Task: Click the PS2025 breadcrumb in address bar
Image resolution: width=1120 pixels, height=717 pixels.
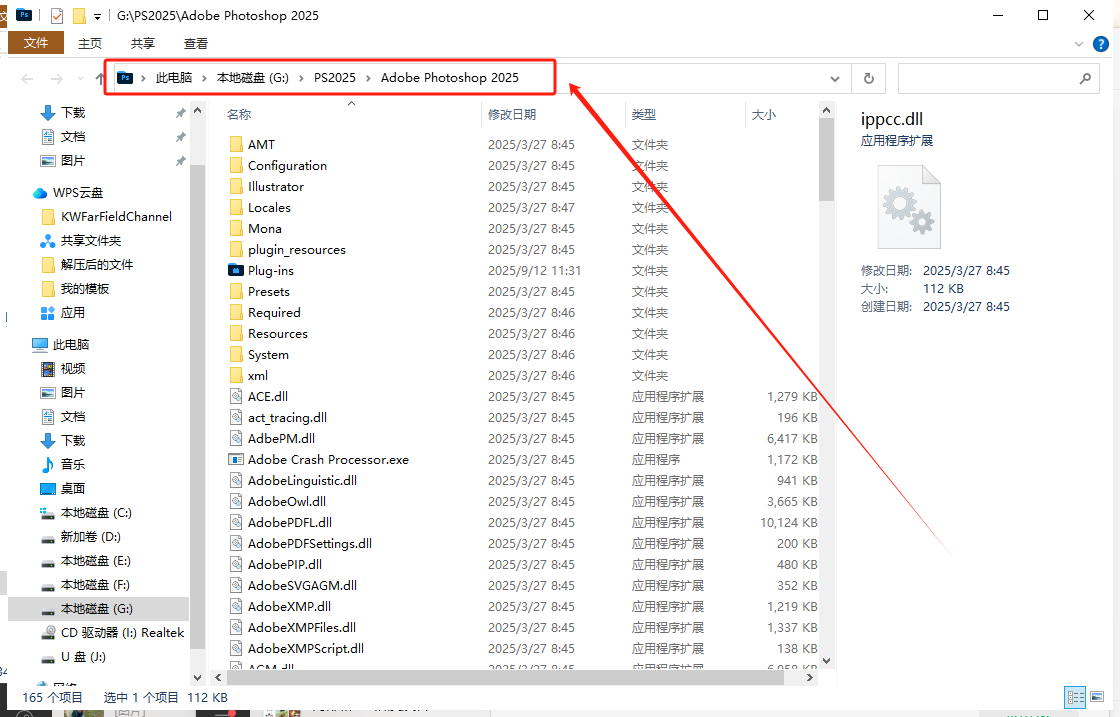Action: point(335,78)
